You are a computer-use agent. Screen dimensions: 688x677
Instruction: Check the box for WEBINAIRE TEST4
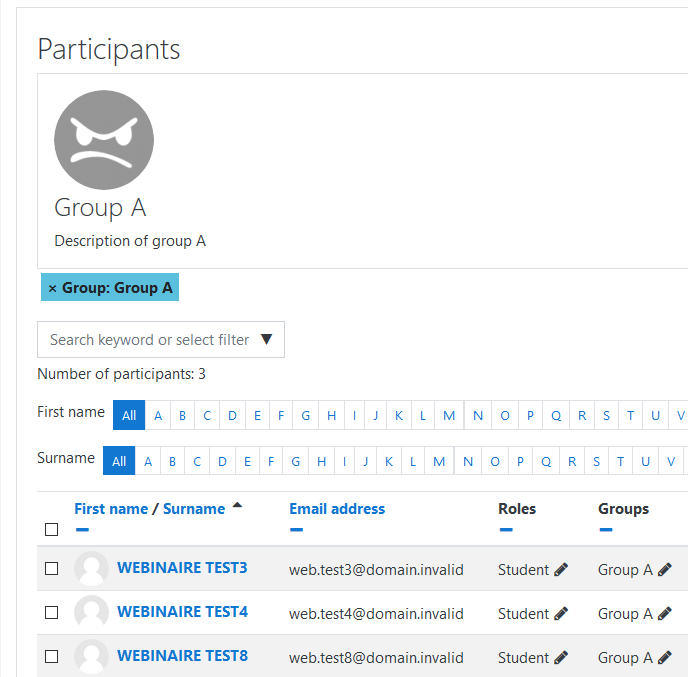coord(51,613)
